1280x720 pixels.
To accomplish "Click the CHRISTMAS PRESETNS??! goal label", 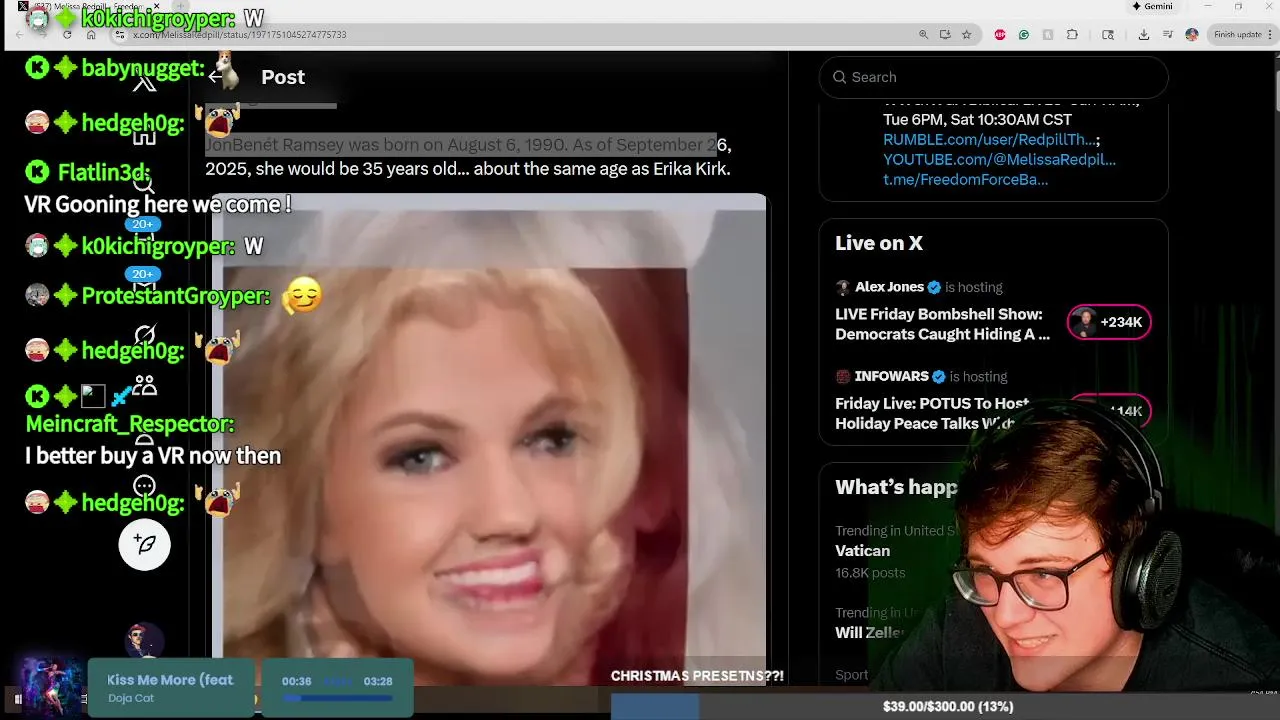I will click(697, 676).
